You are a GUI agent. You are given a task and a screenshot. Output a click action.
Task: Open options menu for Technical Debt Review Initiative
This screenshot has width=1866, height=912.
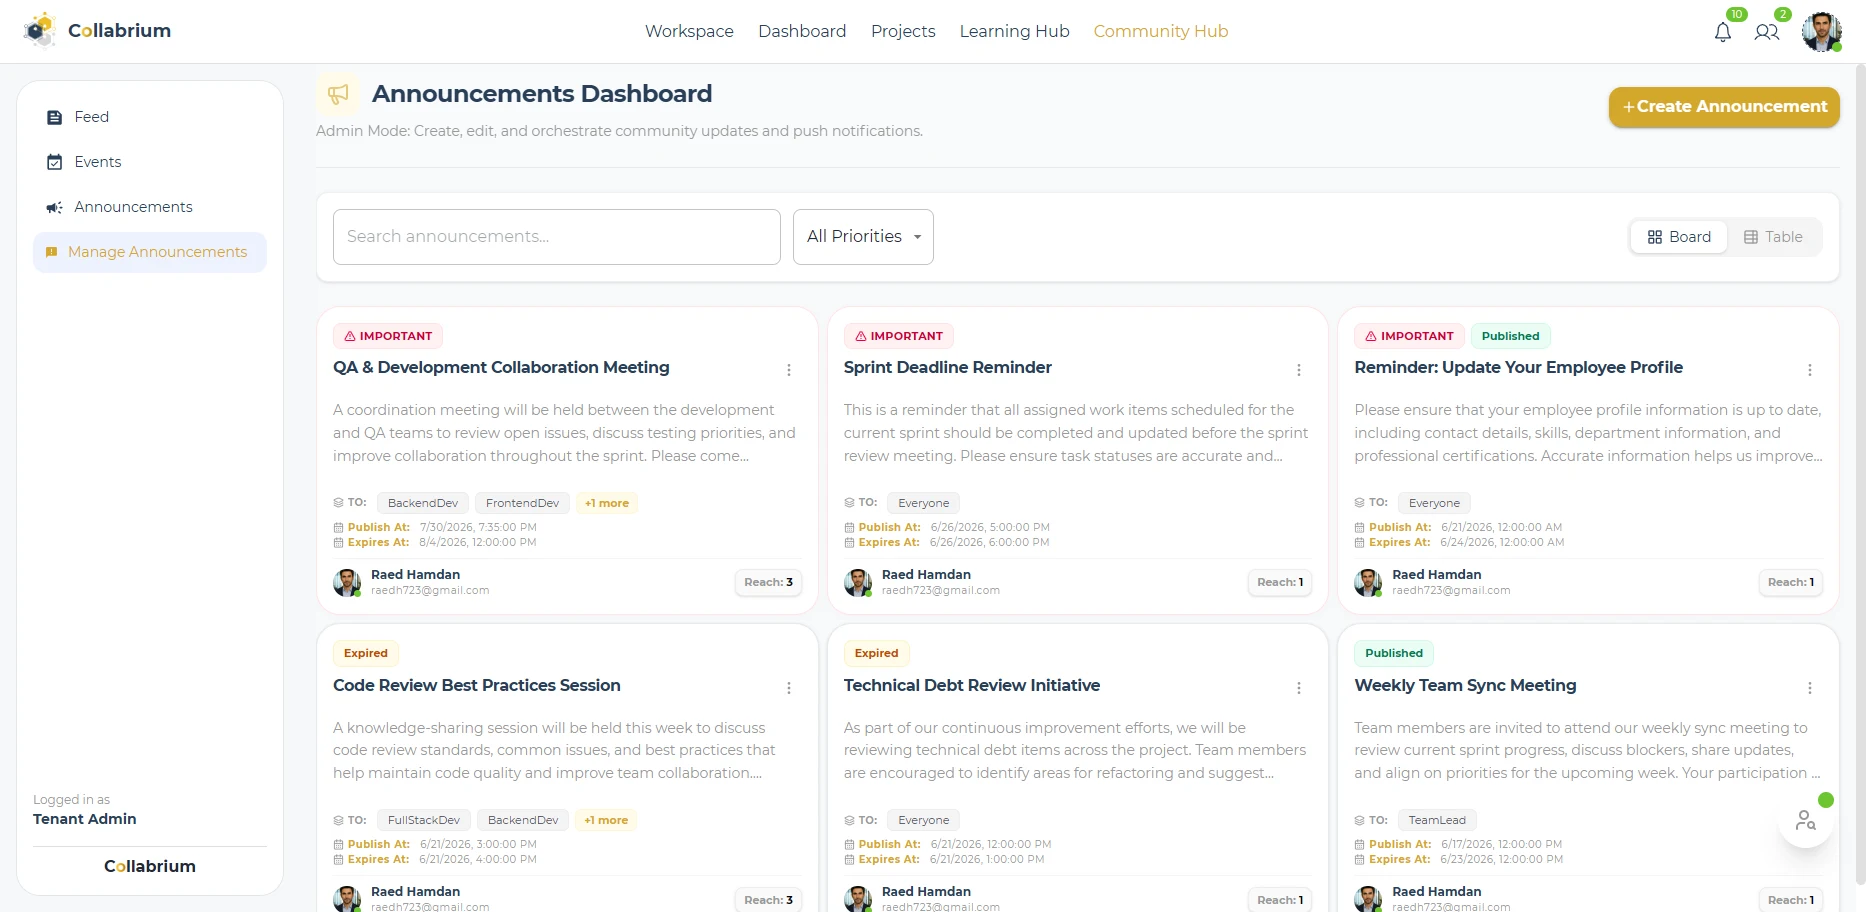(x=1299, y=688)
